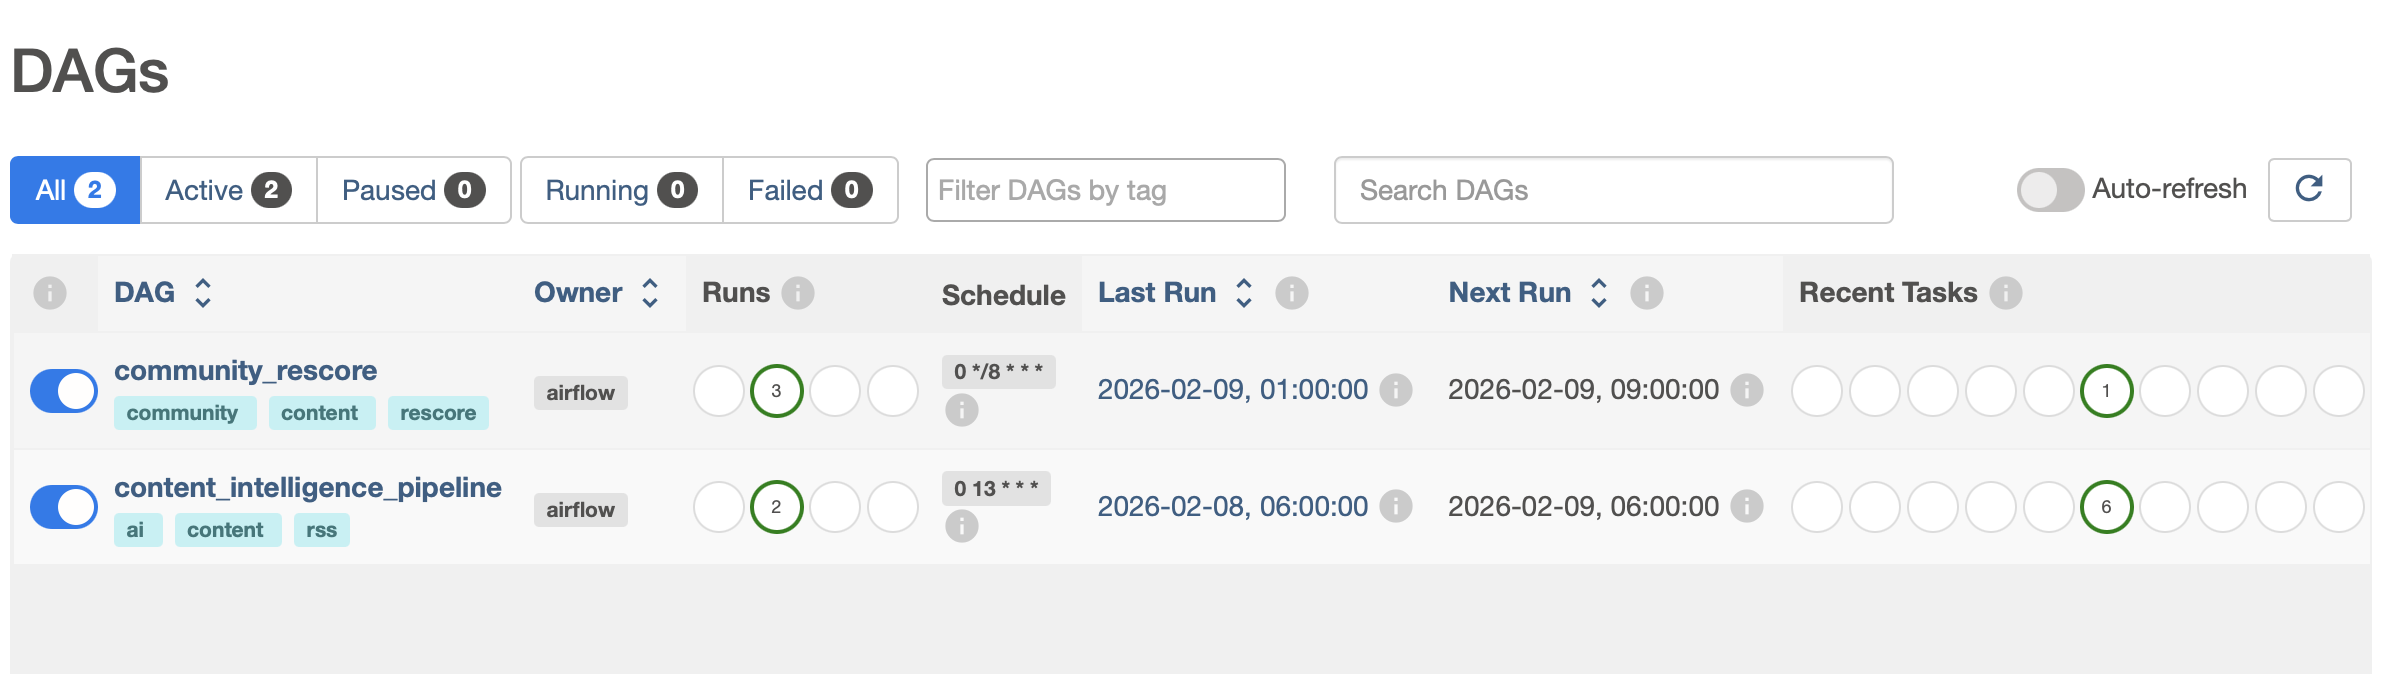Click info icon beside Runs header

click(x=797, y=293)
